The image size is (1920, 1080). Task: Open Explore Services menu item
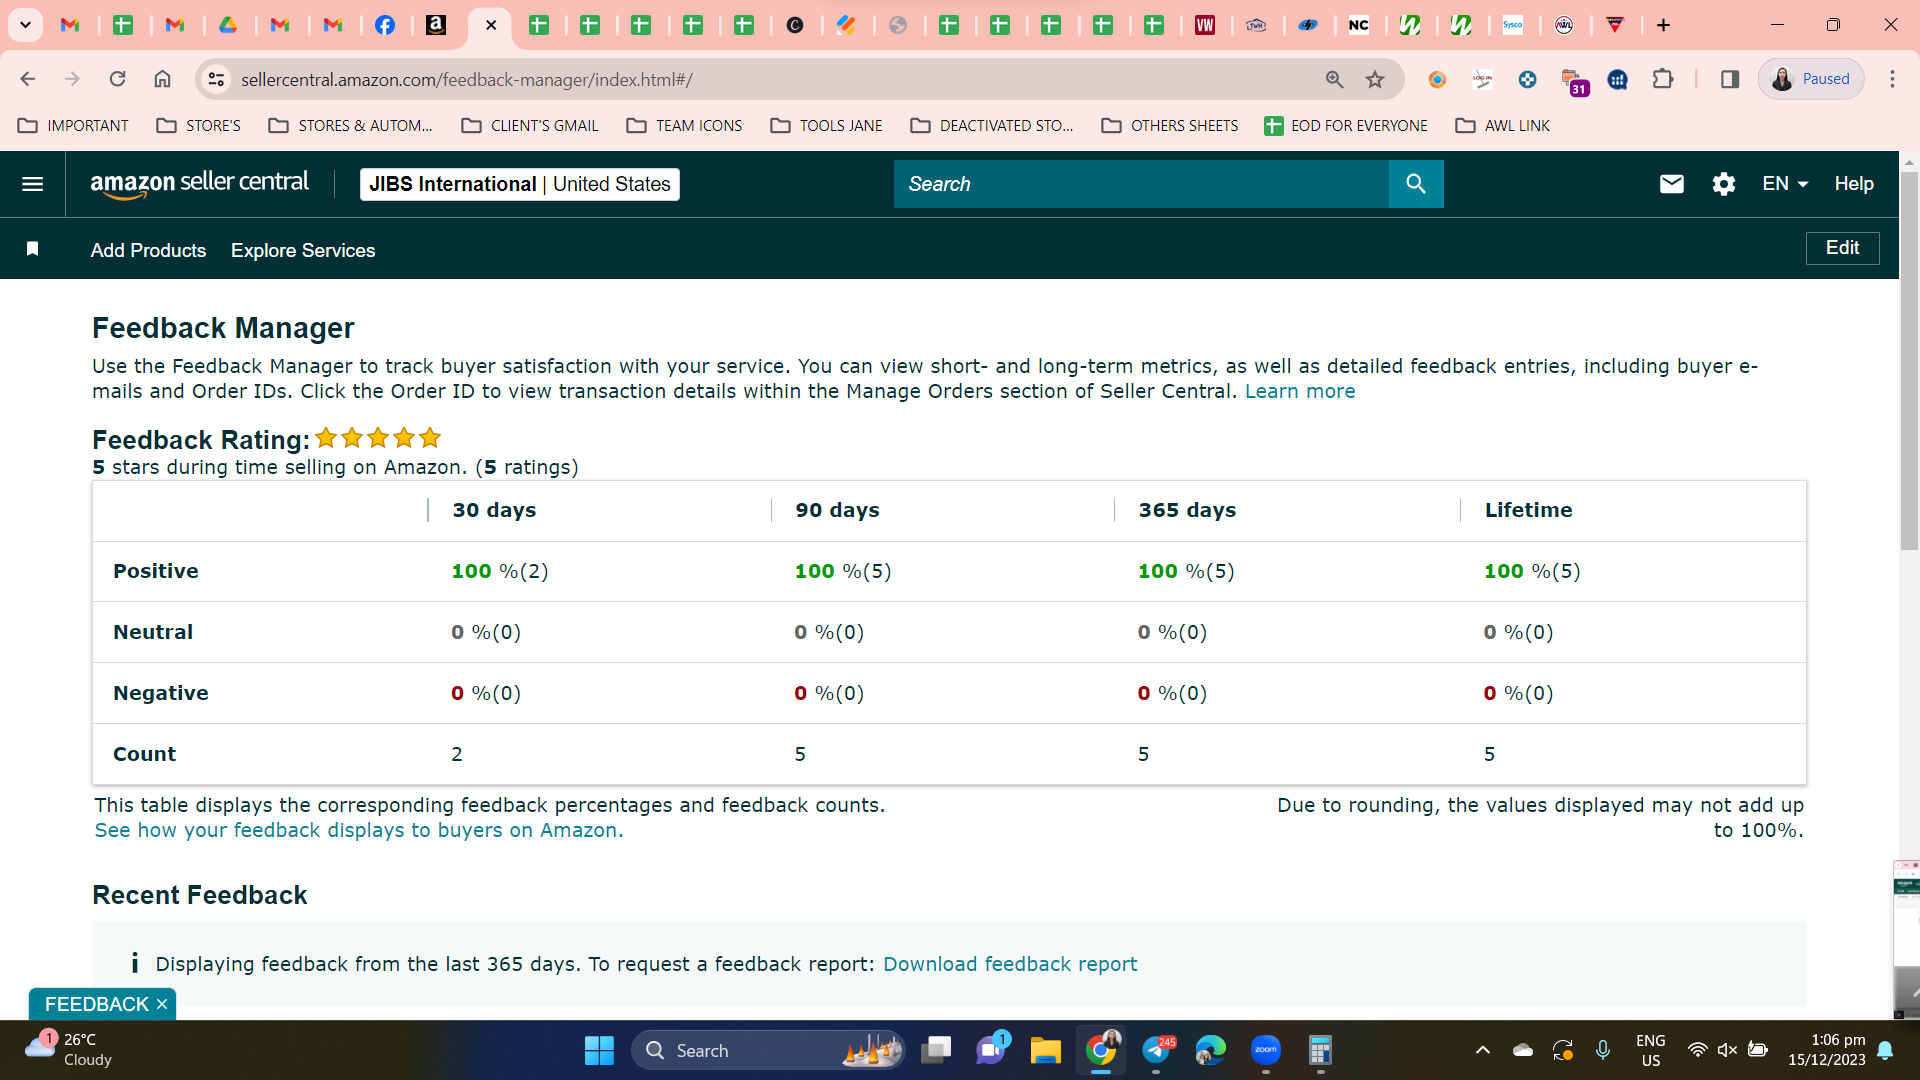click(x=303, y=250)
